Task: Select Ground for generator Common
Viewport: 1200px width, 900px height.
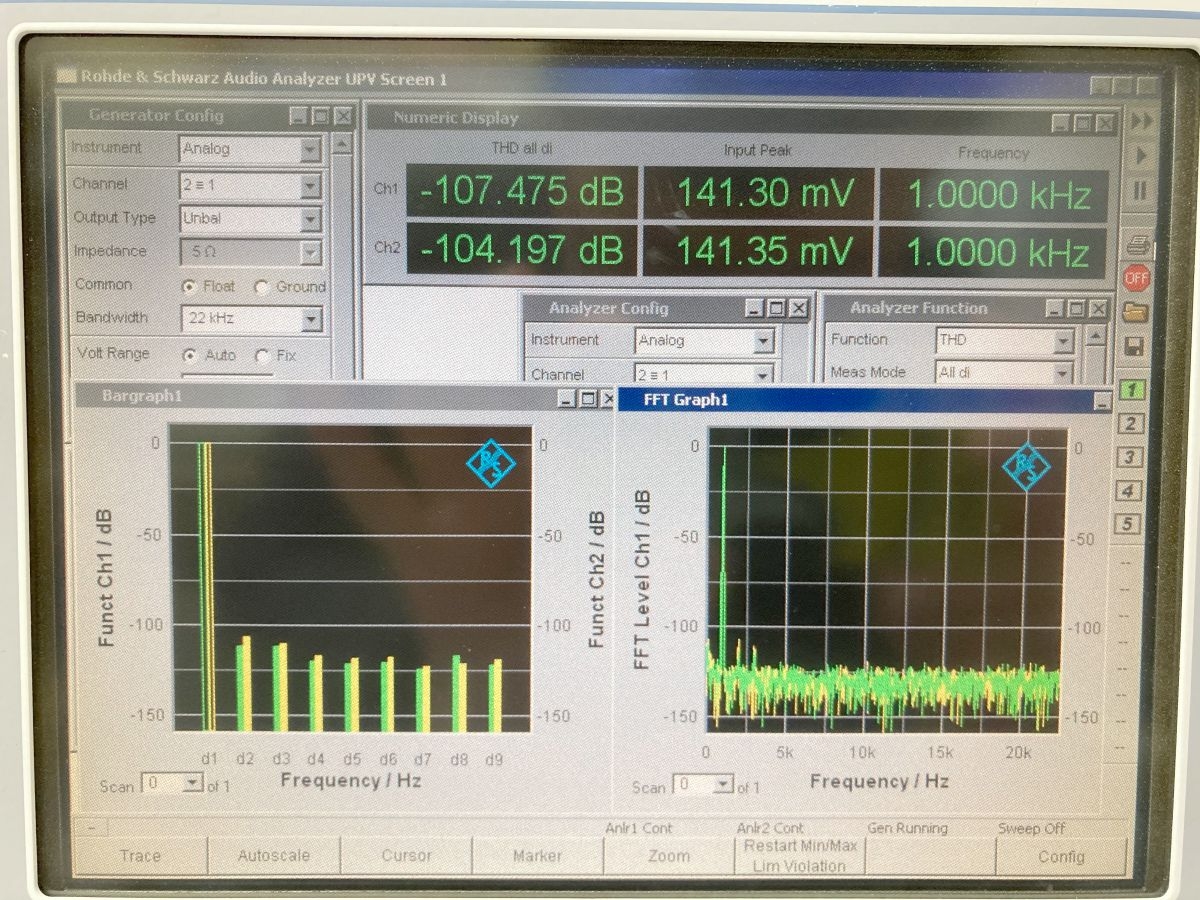Action: (x=261, y=287)
